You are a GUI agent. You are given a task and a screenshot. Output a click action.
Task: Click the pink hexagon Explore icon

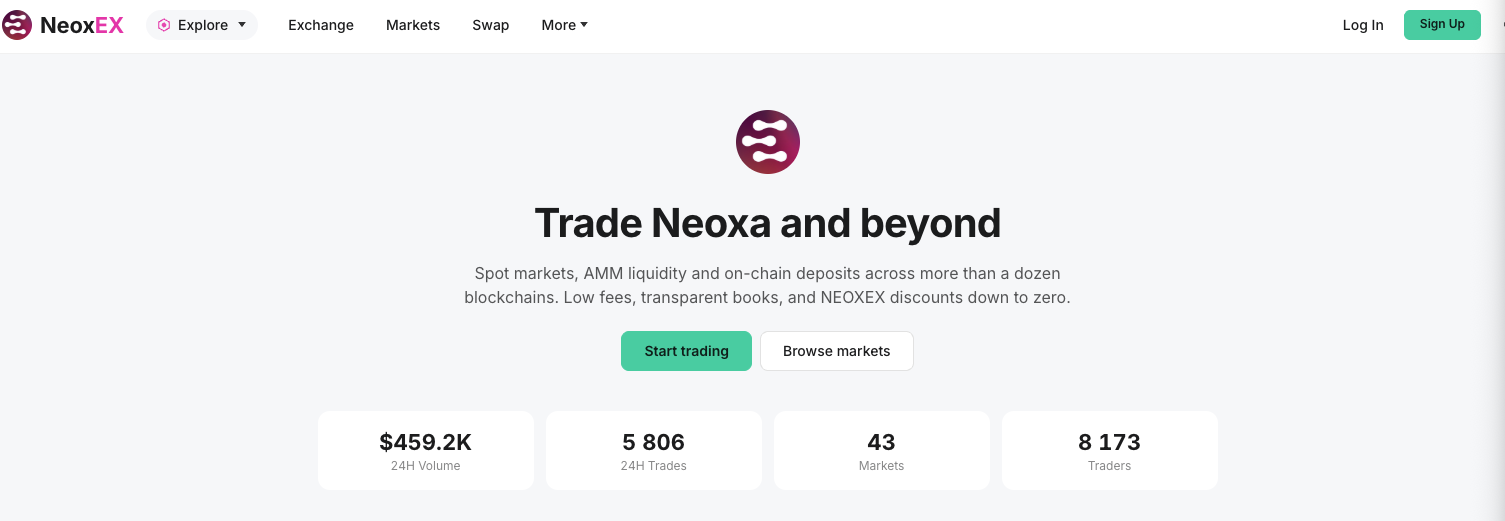164,25
